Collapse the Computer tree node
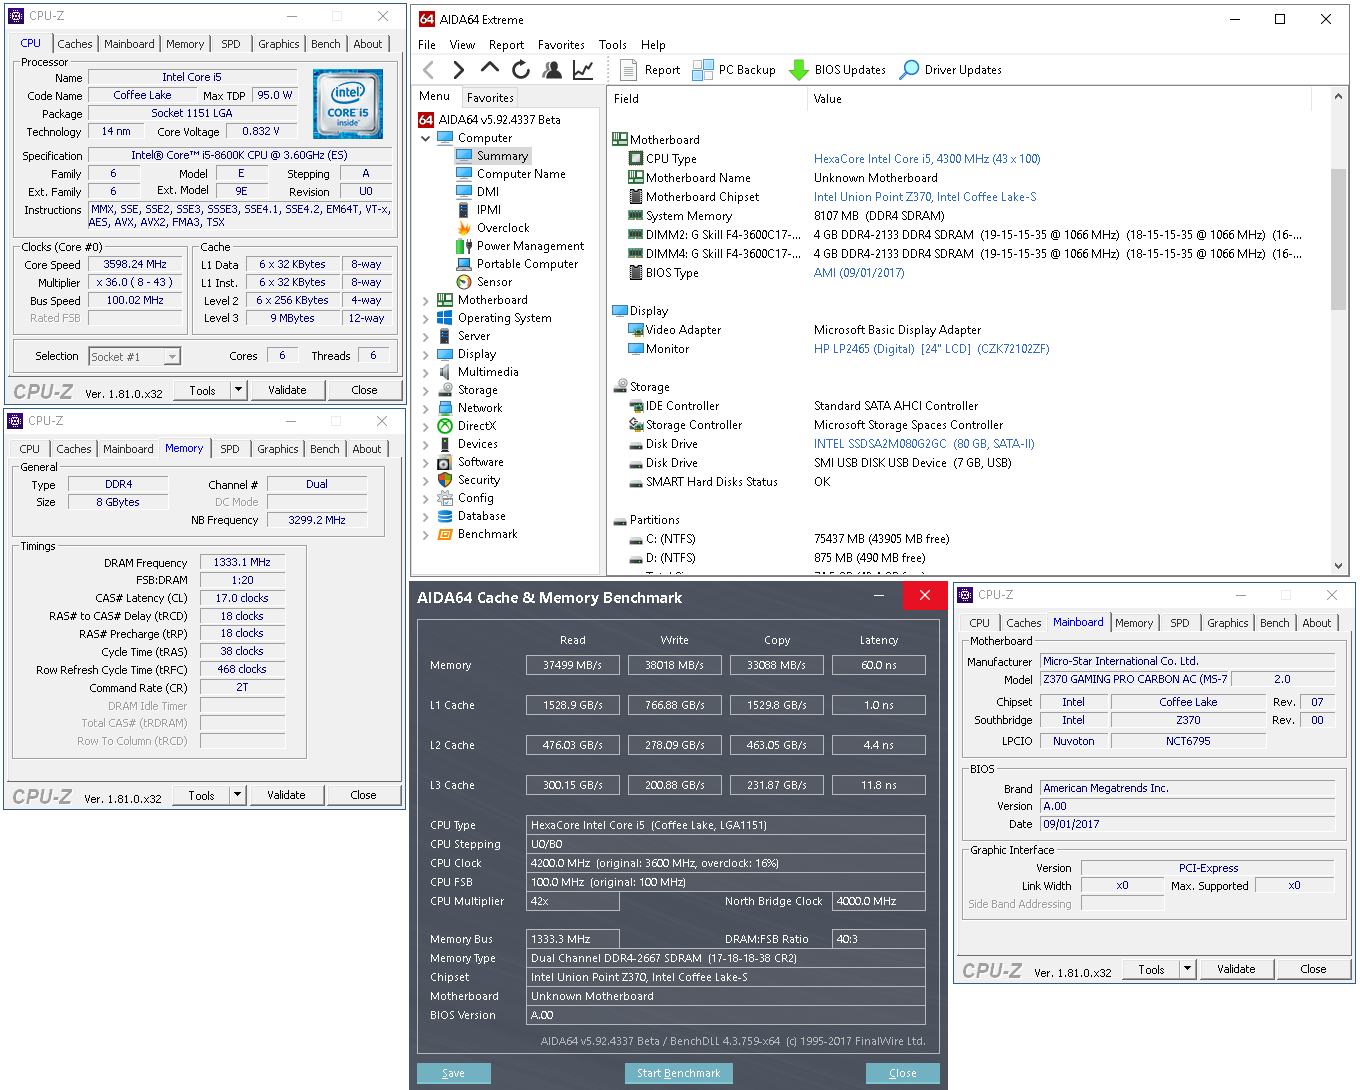The image size is (1360, 1090). click(x=426, y=138)
